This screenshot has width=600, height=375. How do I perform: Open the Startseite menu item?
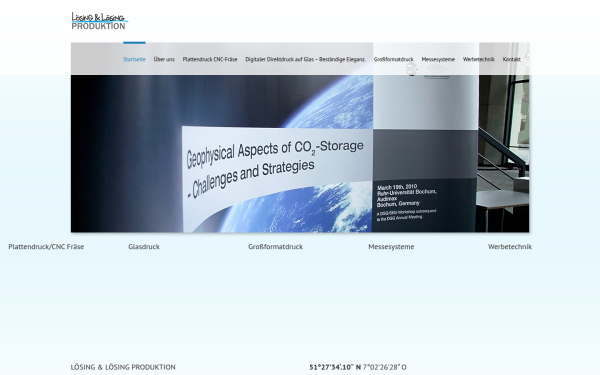tap(134, 59)
